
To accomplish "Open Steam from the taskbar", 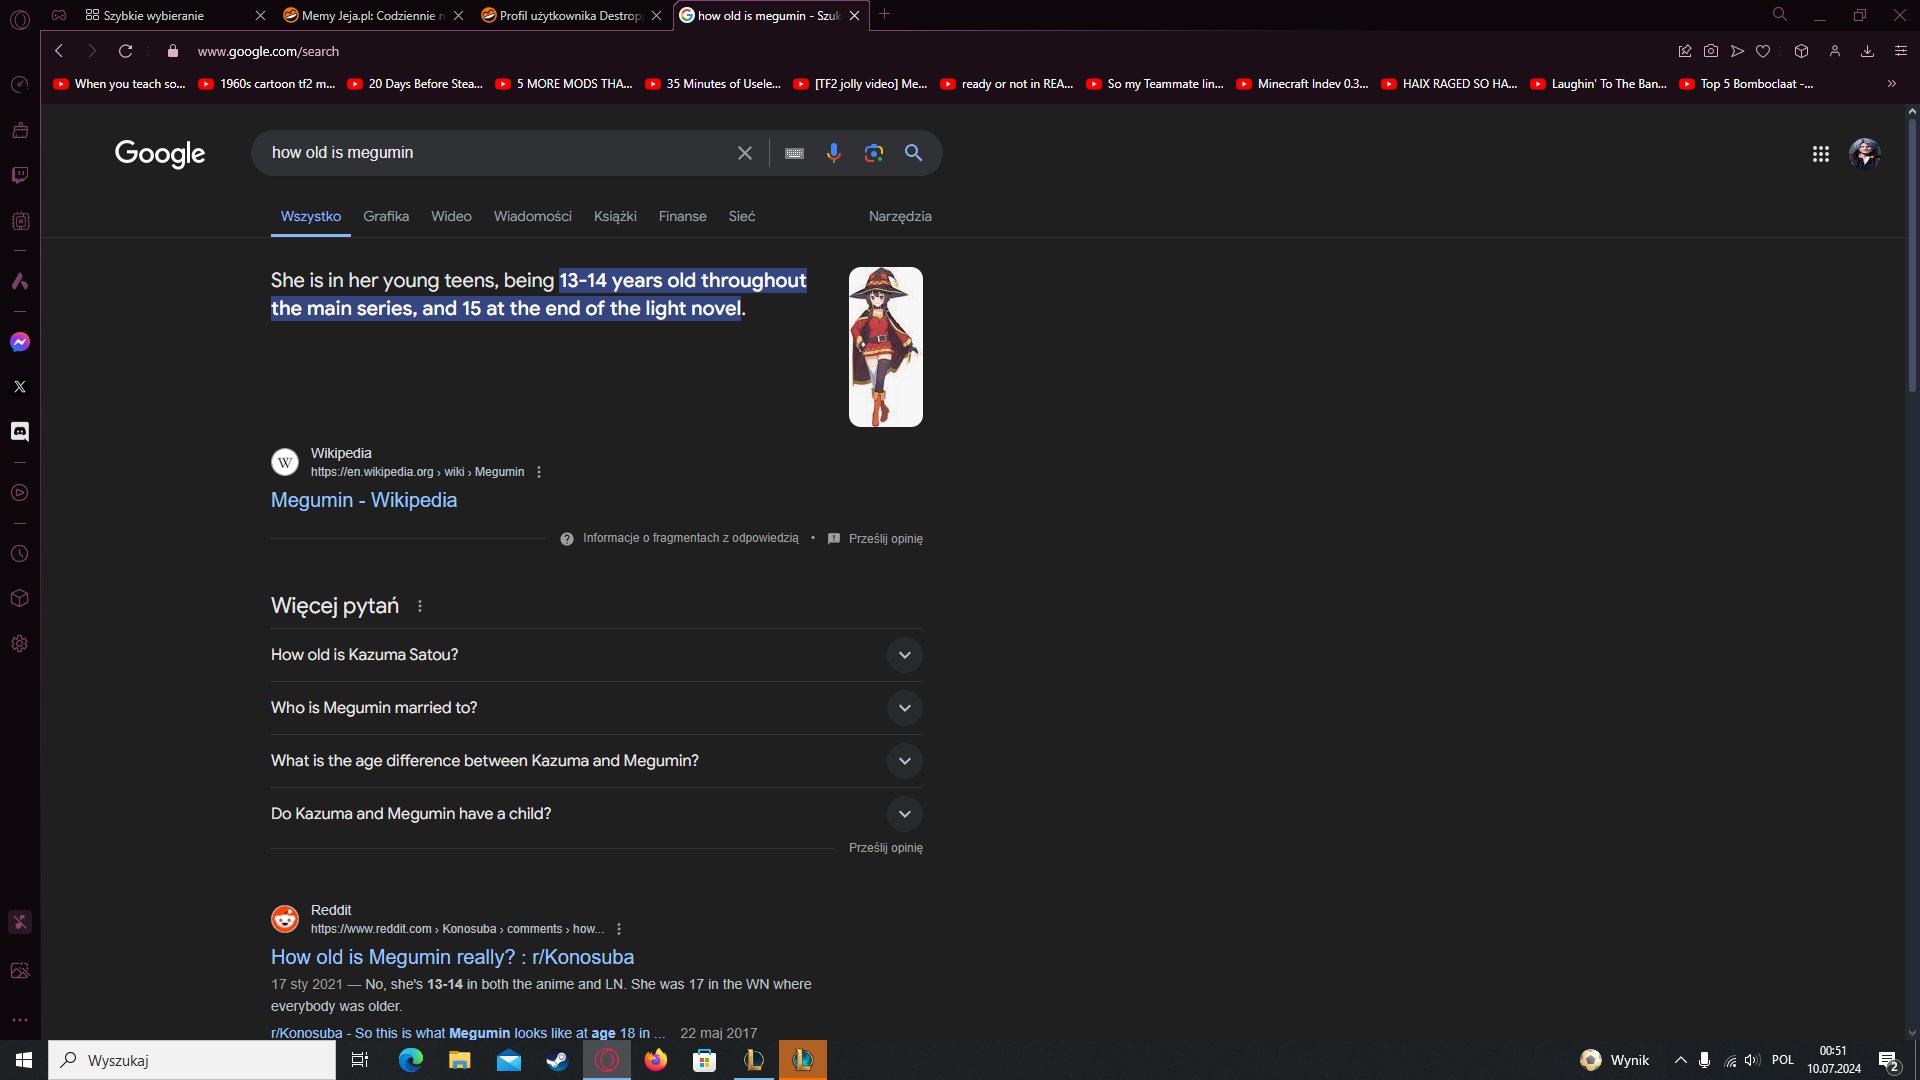I will pyautogui.click(x=557, y=1060).
